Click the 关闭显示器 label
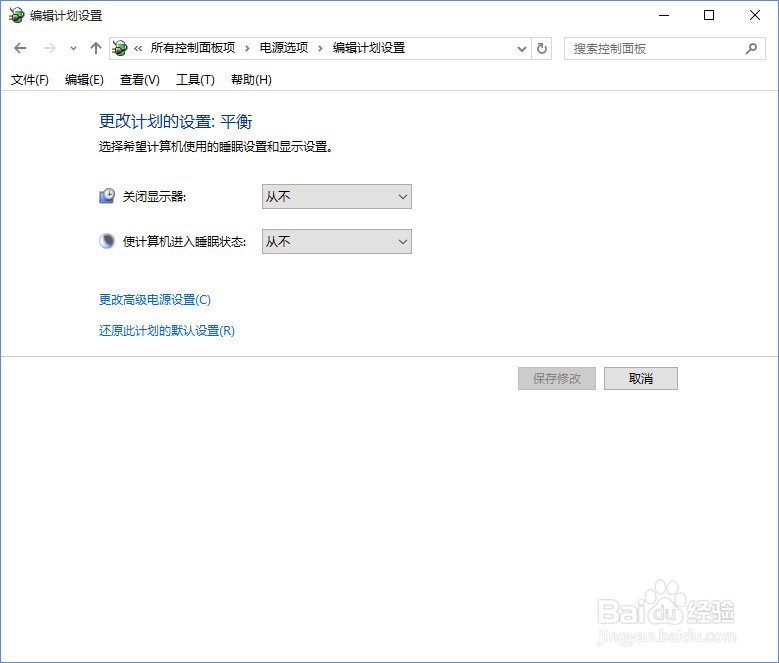 154,197
